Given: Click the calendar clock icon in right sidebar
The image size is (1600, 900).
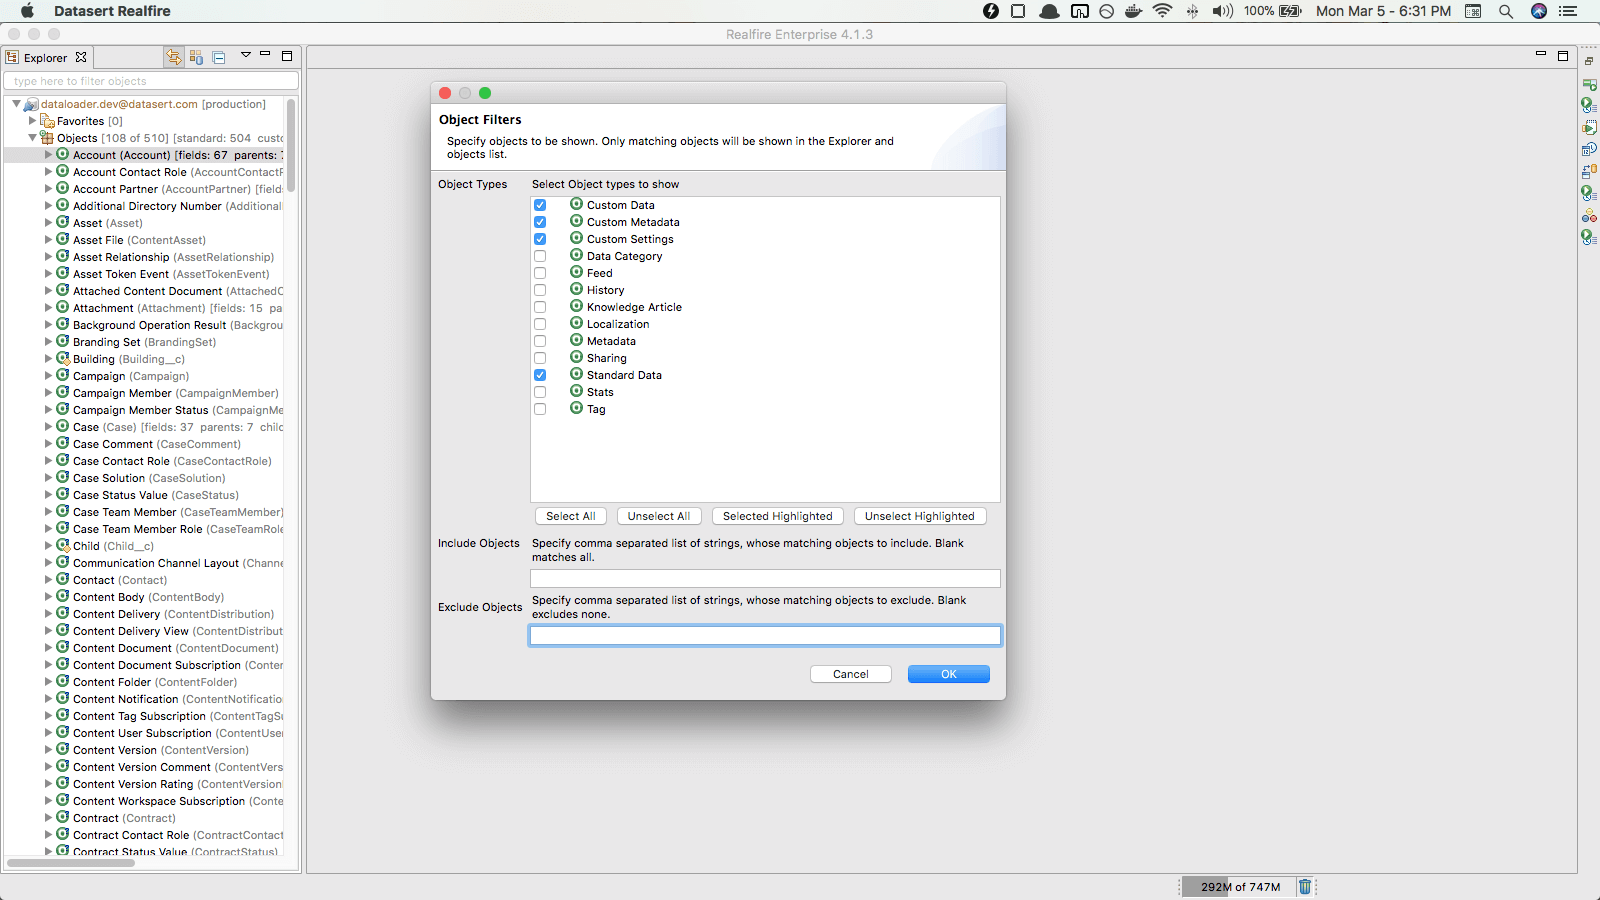Looking at the screenshot, I should coord(1589,149).
